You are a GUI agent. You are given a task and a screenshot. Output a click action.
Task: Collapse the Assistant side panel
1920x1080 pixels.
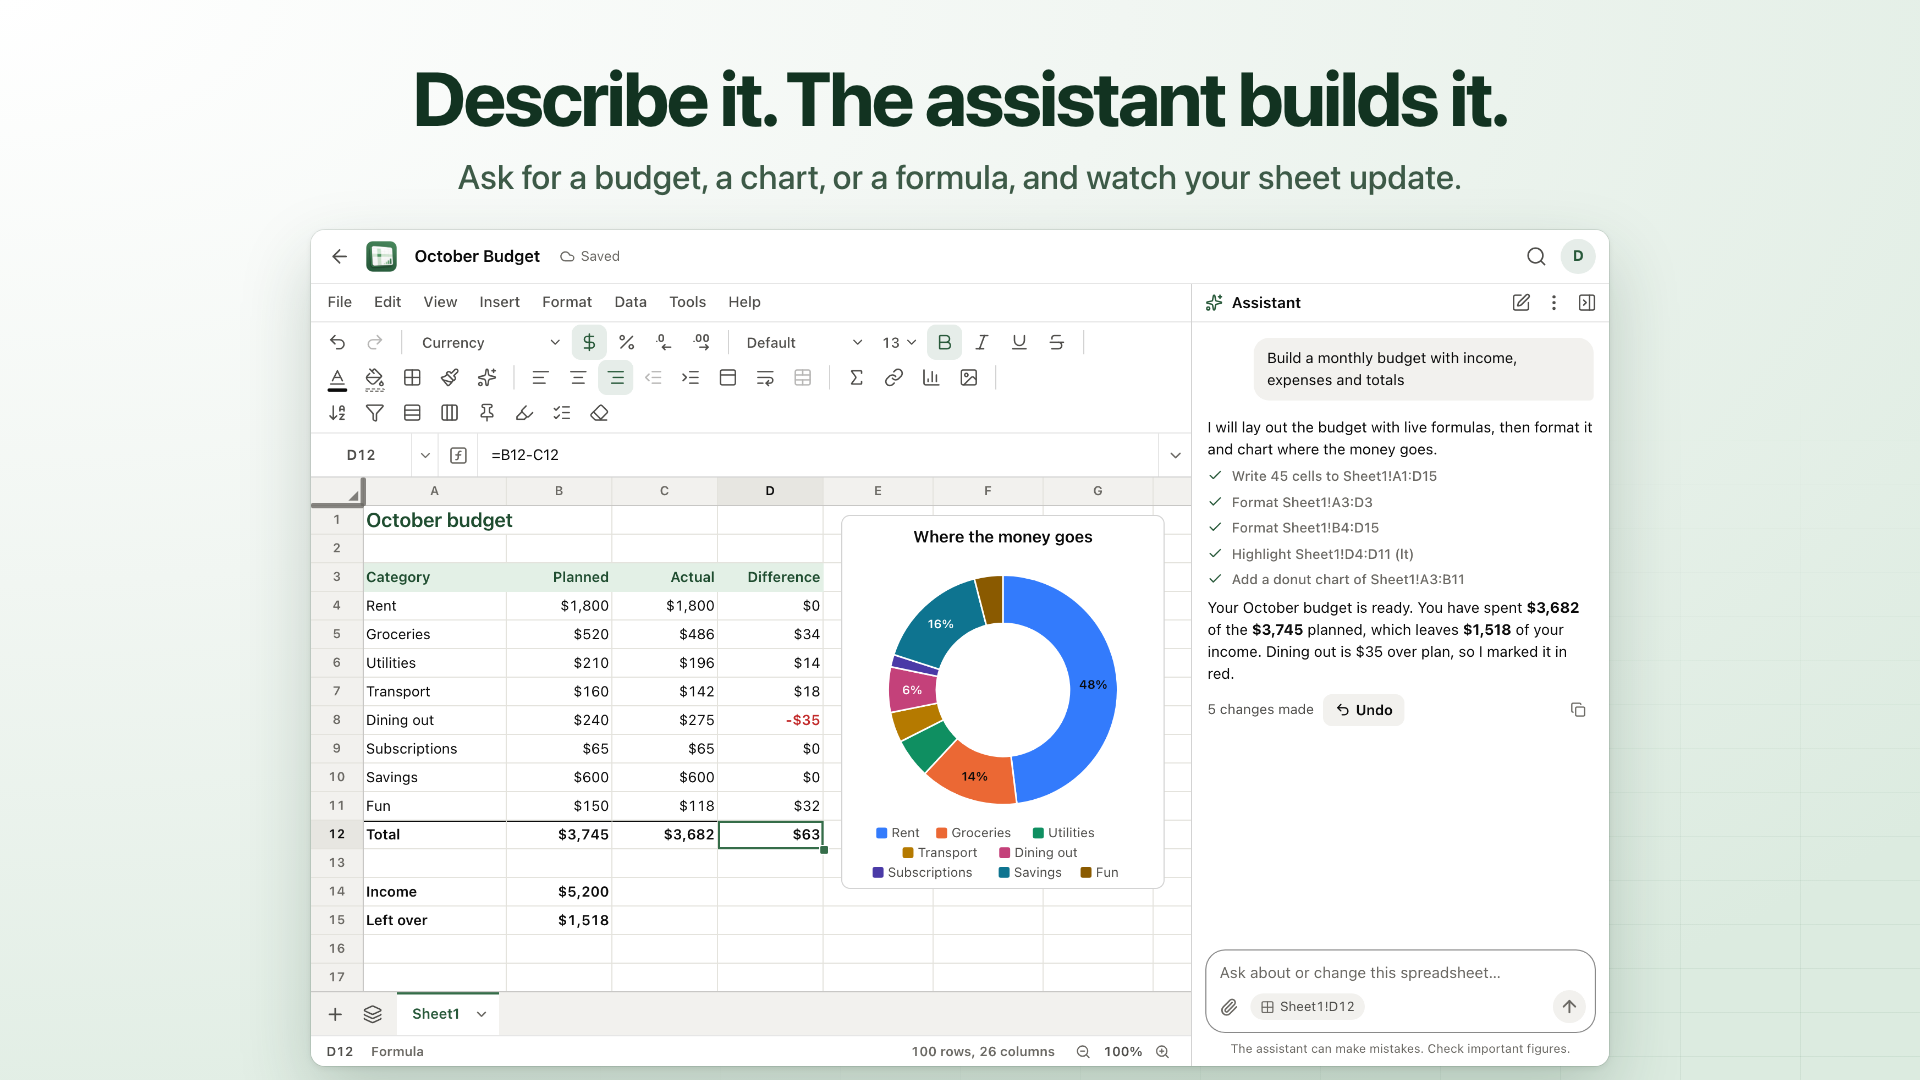(x=1586, y=303)
